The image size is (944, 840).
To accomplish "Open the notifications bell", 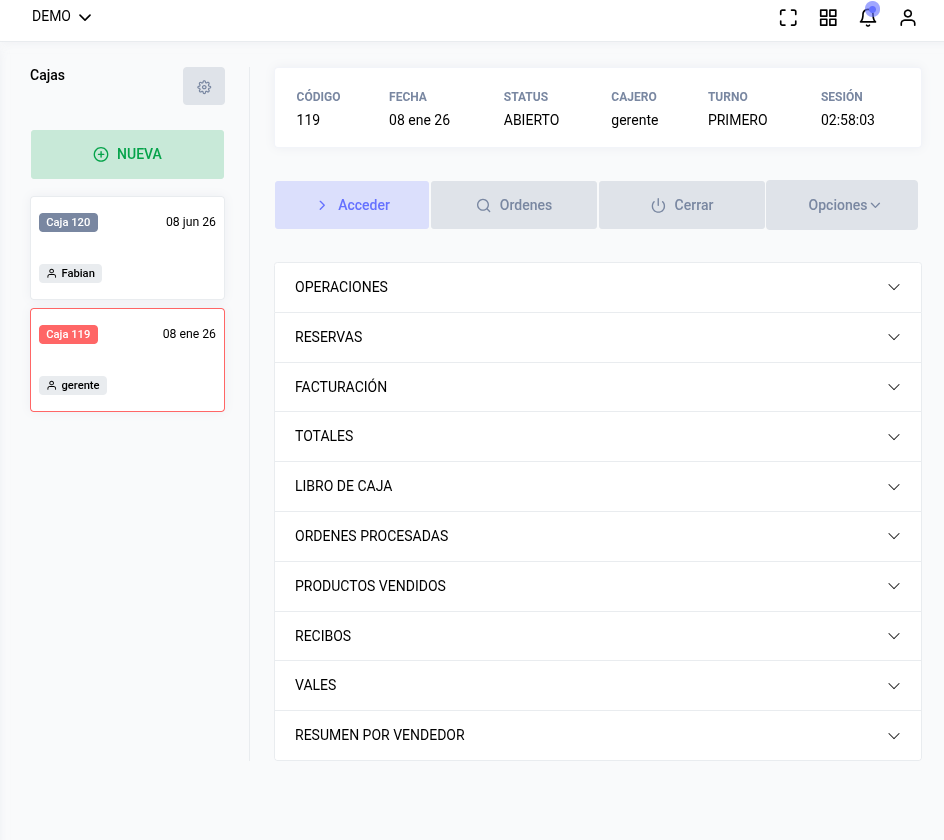I will coord(868,17).
